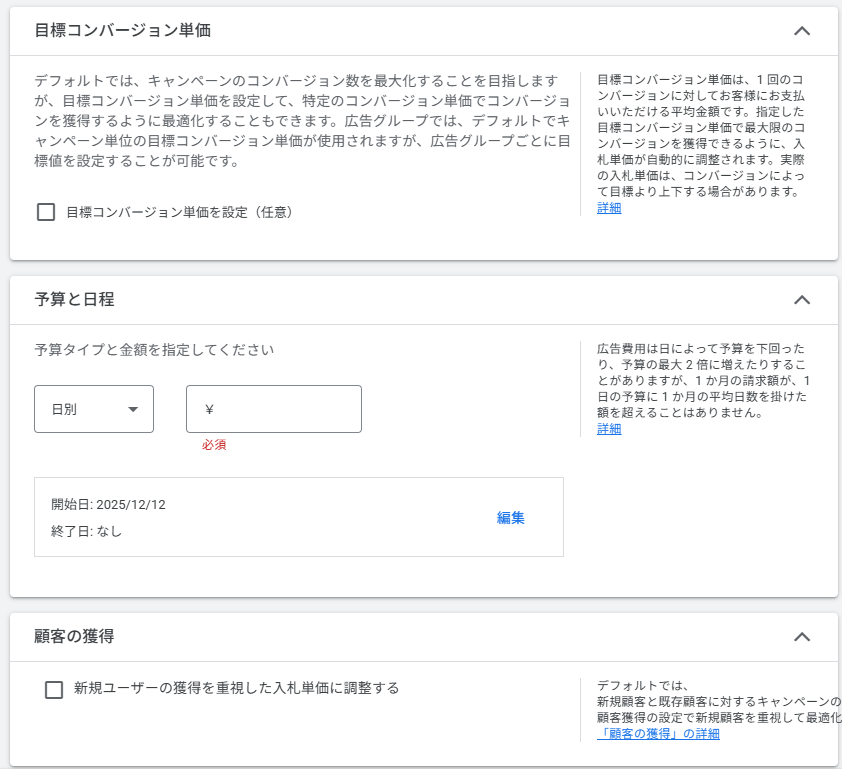The height and width of the screenshot is (771, 842).
Task: Open the 「顧客の獲得」の詳細 link
Action: click(x=658, y=734)
